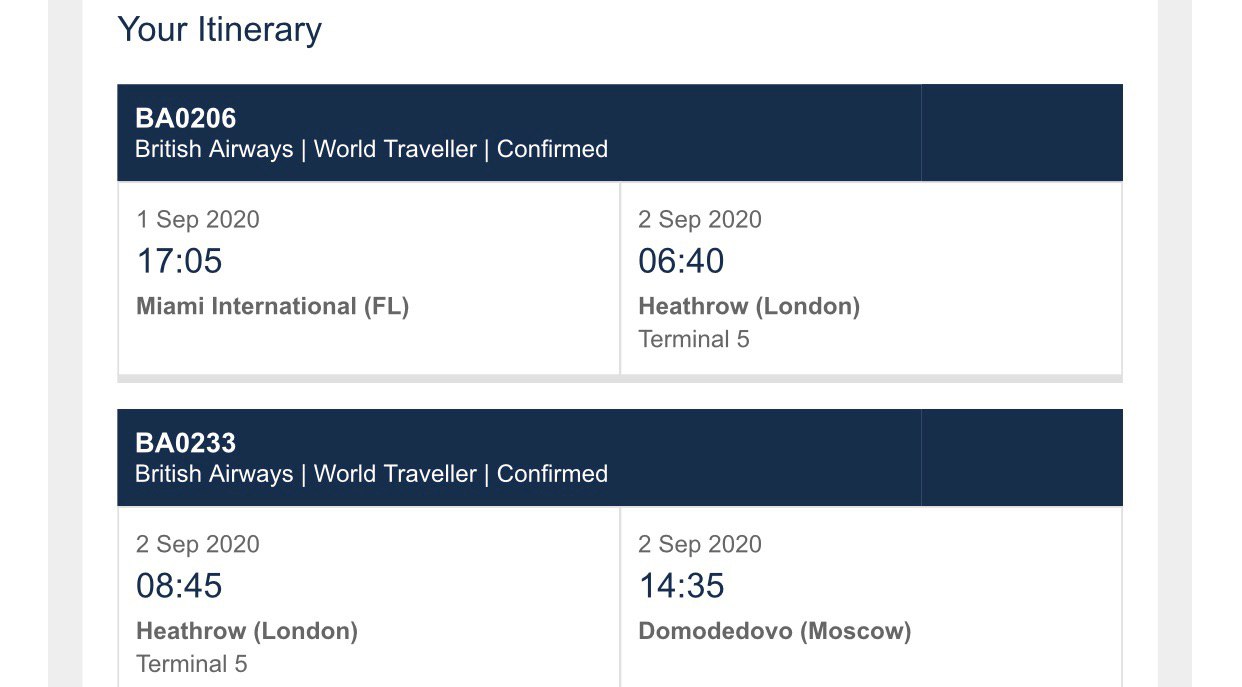Viewport: 1242px width, 687px height.
Task: Click the date above the 08:45 departure
Action: point(198,545)
